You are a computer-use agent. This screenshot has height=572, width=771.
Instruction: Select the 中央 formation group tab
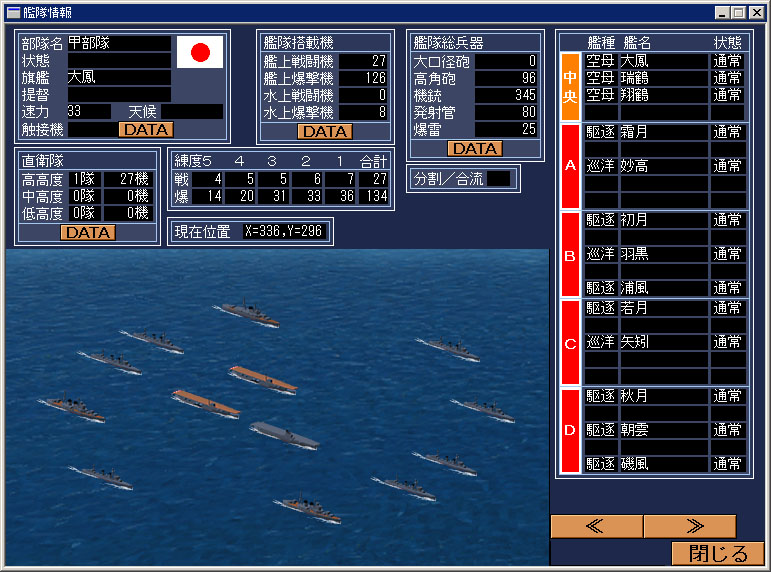pyautogui.click(x=570, y=87)
